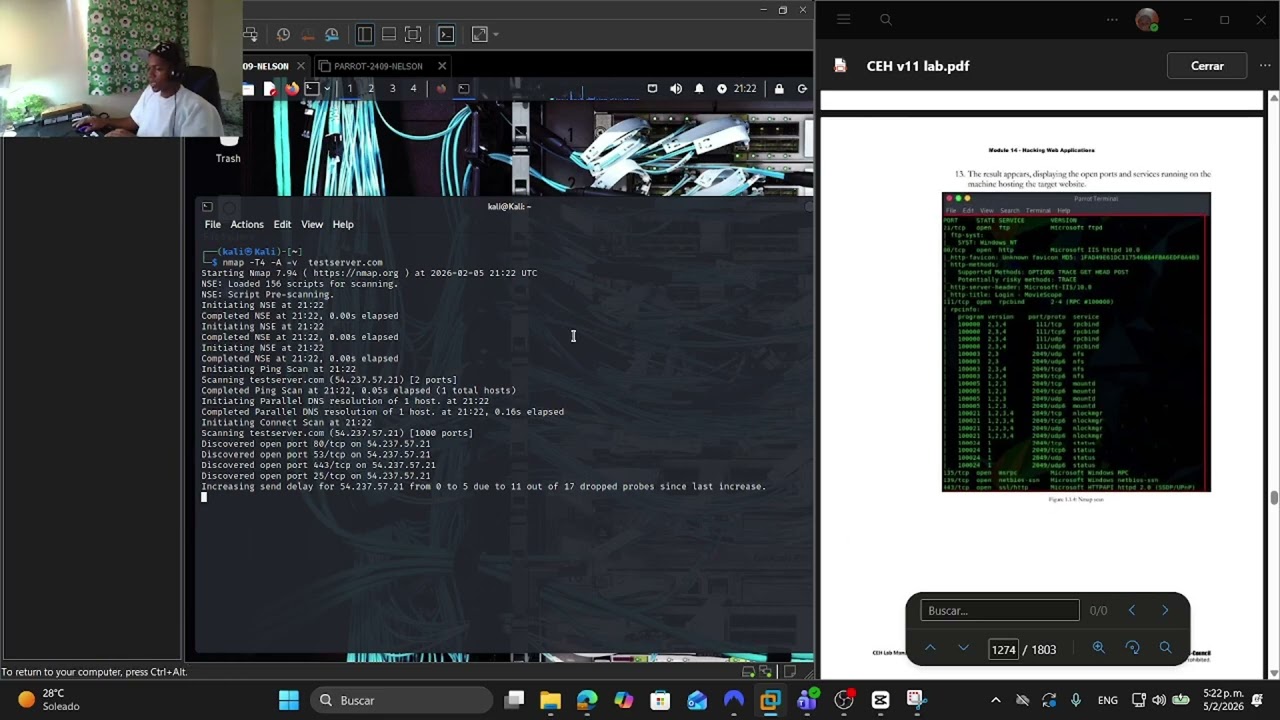Close the PARROT-2409-NELSON tab
Viewport: 1280px width, 720px height.
point(442,66)
